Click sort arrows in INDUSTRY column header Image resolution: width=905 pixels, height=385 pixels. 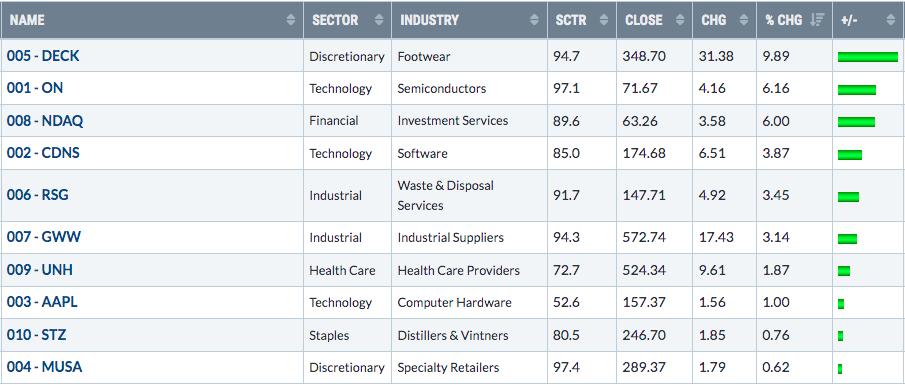tap(534, 20)
